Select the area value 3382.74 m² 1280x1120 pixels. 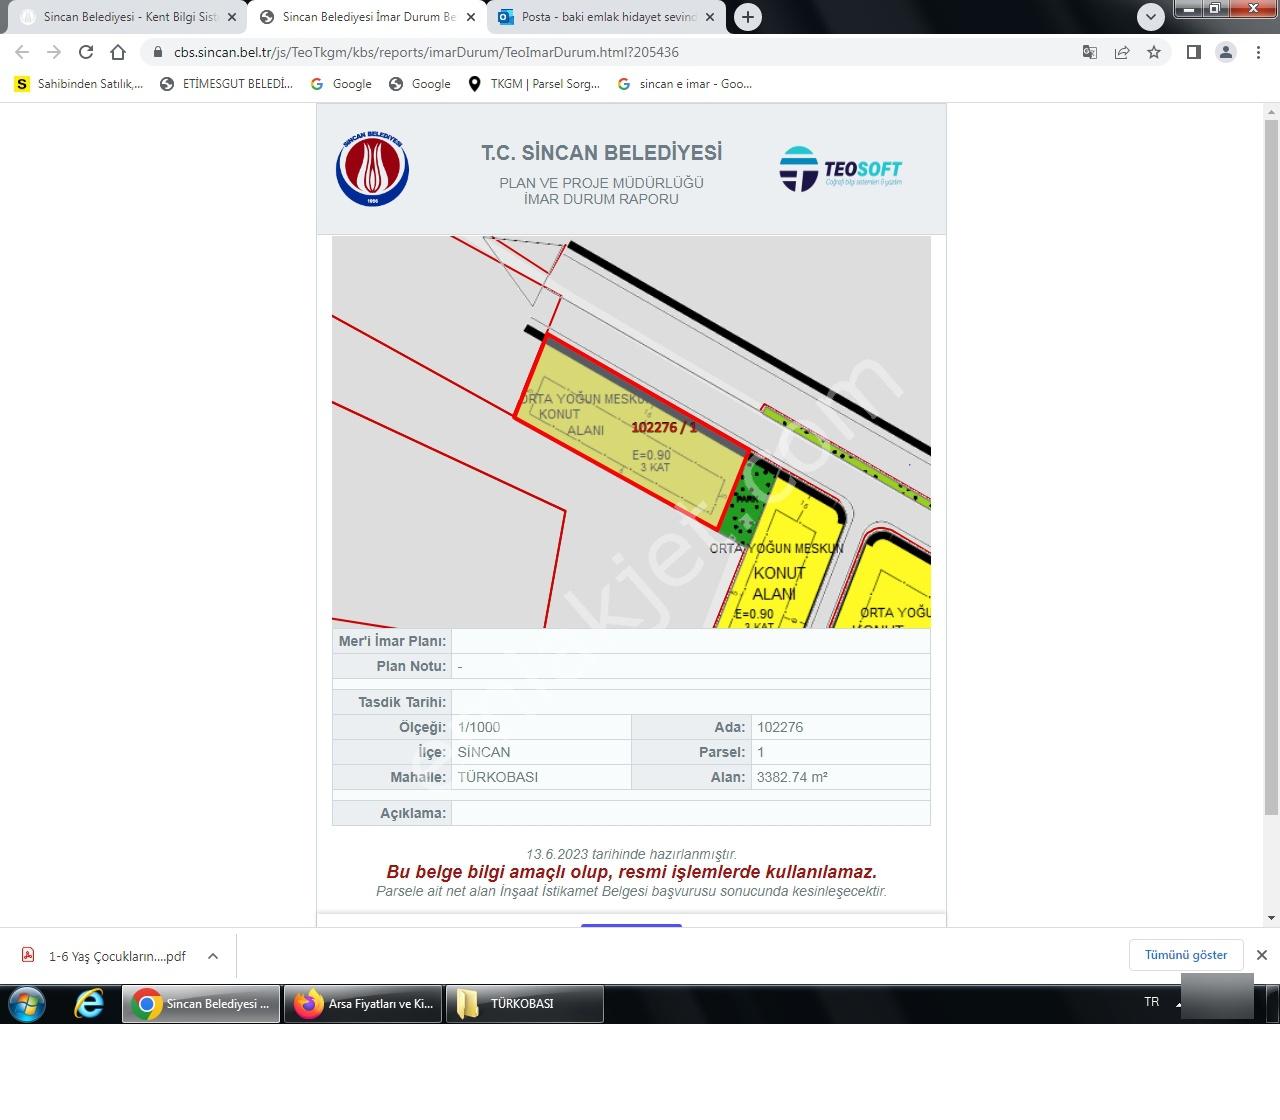[792, 777]
